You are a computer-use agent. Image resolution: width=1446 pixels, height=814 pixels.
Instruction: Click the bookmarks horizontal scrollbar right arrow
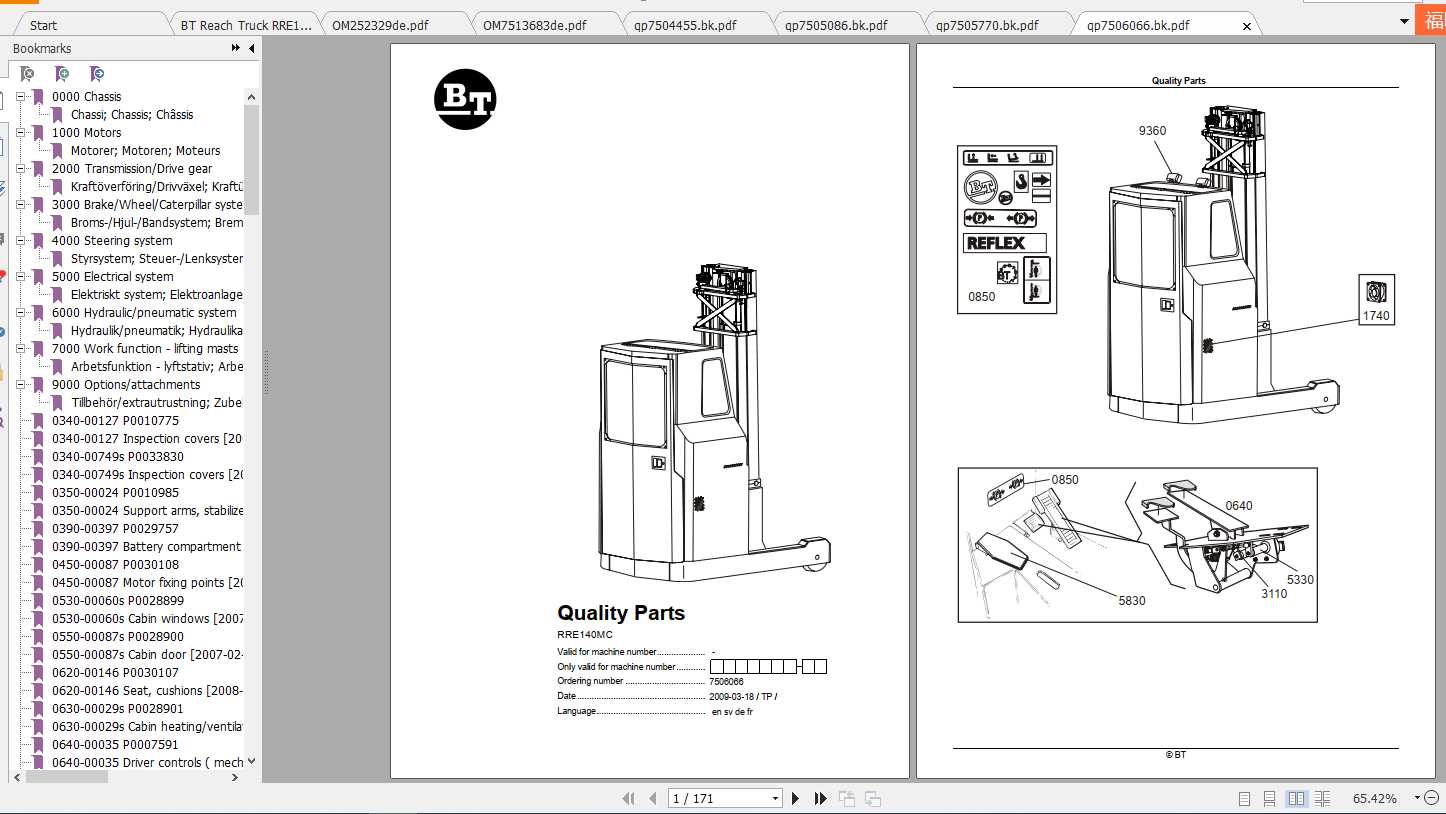pos(235,777)
